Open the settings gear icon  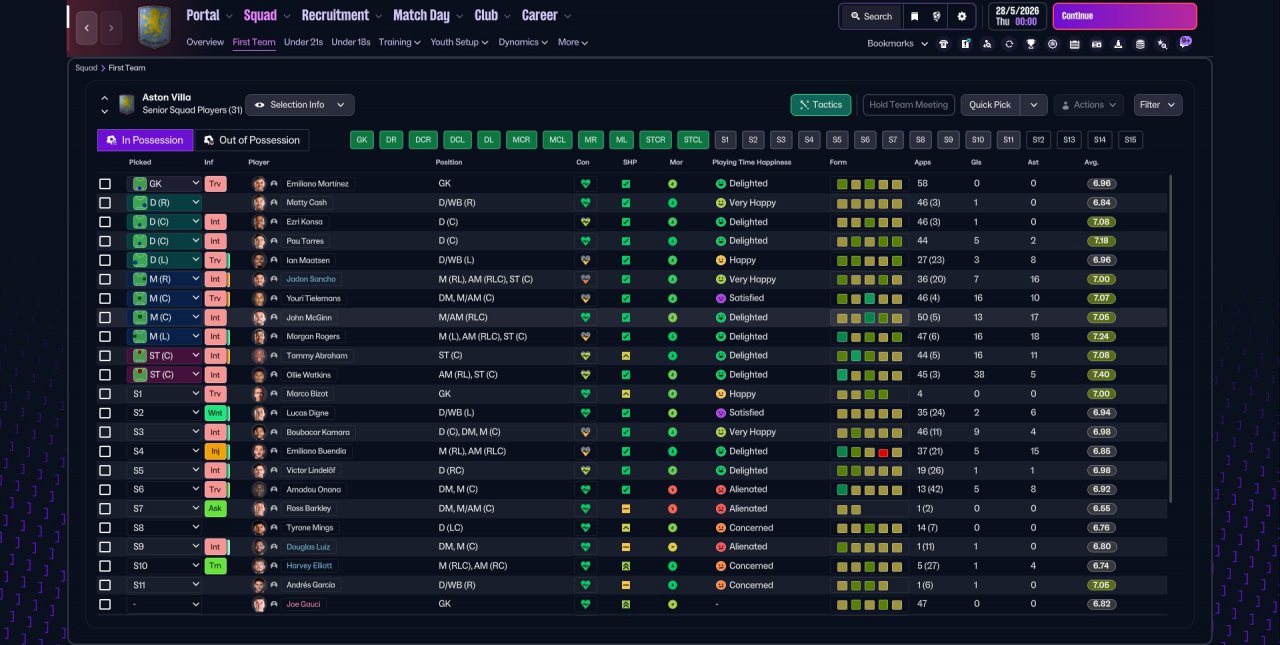click(x=962, y=16)
